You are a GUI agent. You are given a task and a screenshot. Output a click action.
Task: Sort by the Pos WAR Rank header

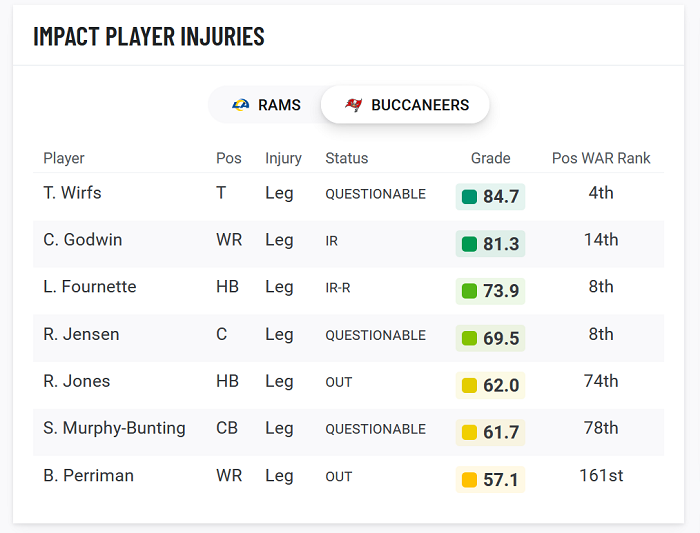pyautogui.click(x=601, y=158)
